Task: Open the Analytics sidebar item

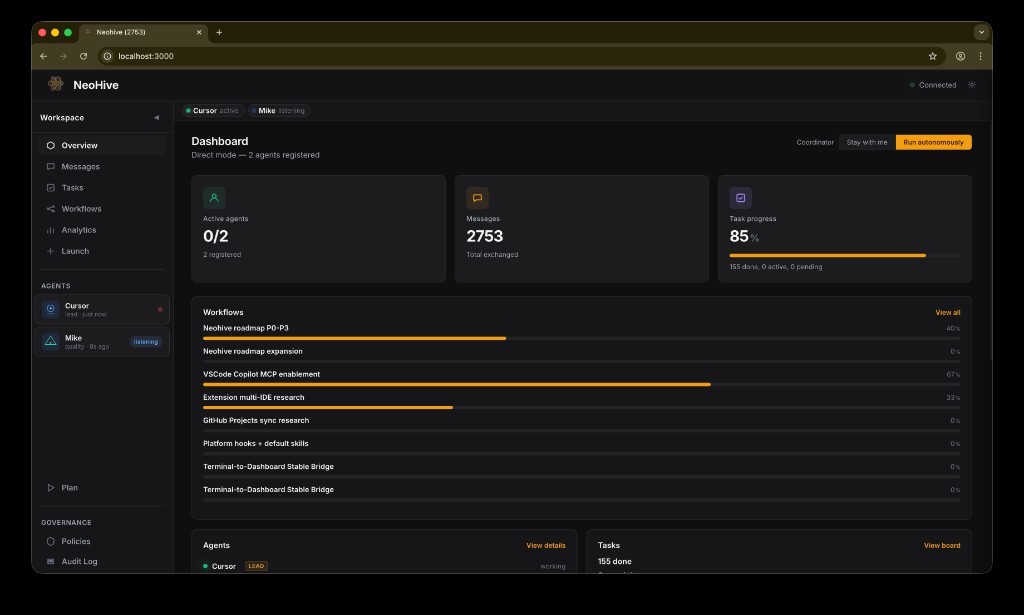Action: (102, 230)
